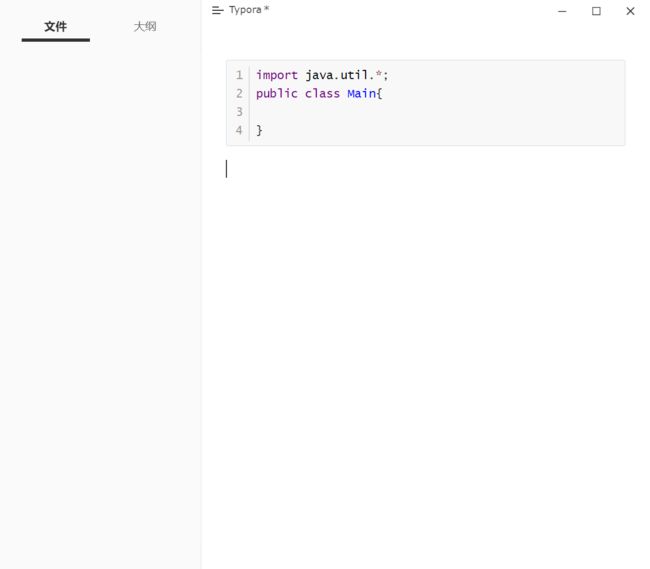
Task: Maximize the Typora window
Action: (x=596, y=11)
